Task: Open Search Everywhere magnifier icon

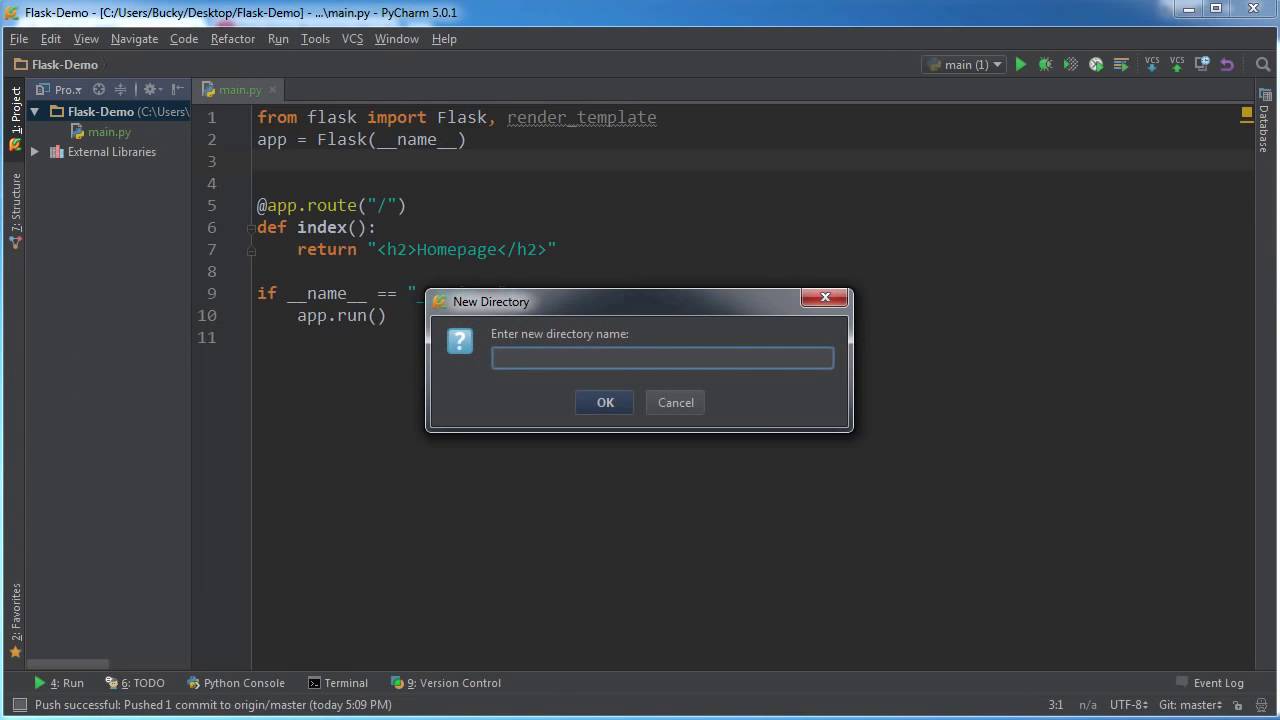Action: click(x=1263, y=64)
